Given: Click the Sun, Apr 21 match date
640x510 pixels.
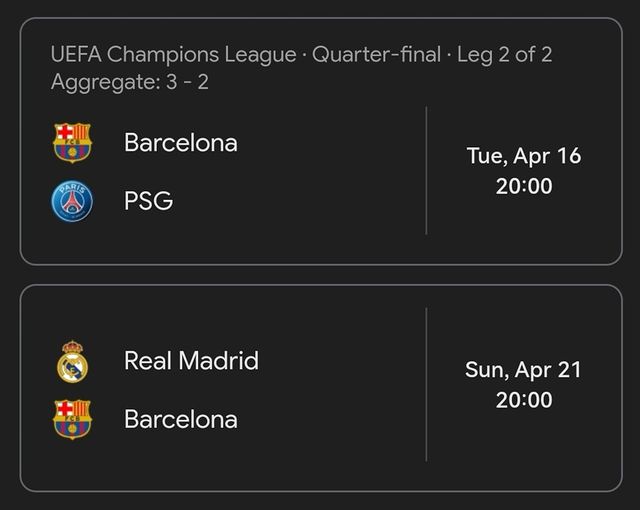Looking at the screenshot, I should click(x=523, y=370).
